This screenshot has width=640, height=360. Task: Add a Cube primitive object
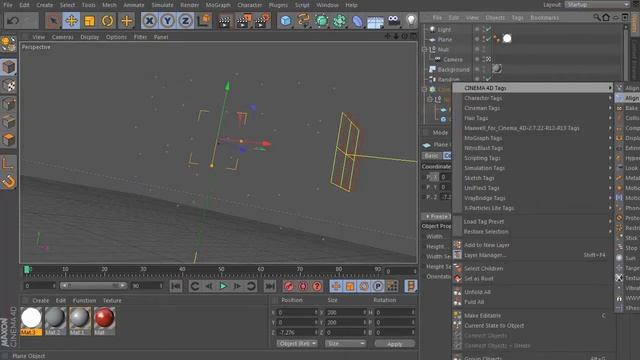286,20
